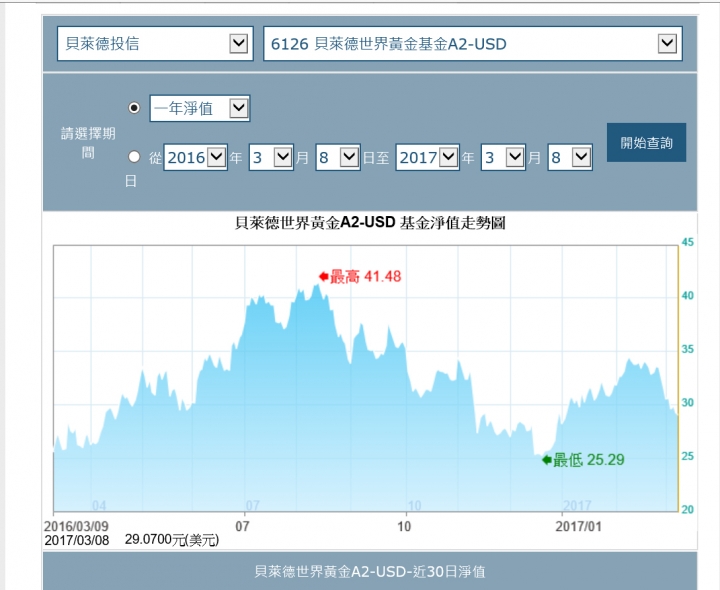Viewport: 720px width, 590px height.
Task: Open the start year 2016 dropdown
Action: click(217, 157)
